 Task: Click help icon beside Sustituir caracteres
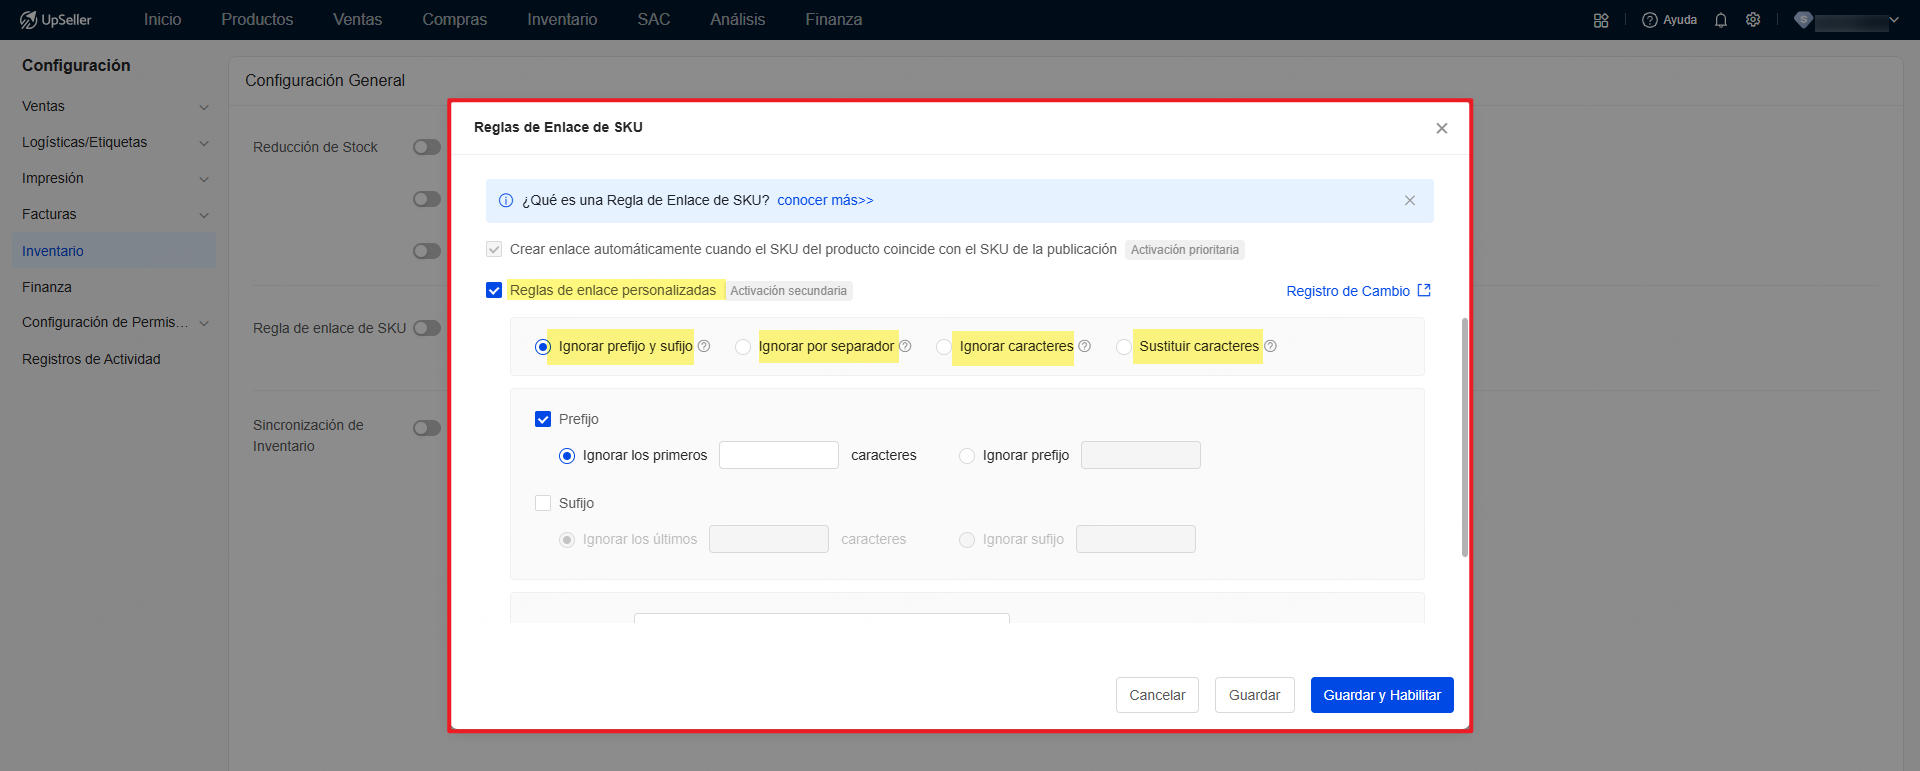coord(1270,346)
